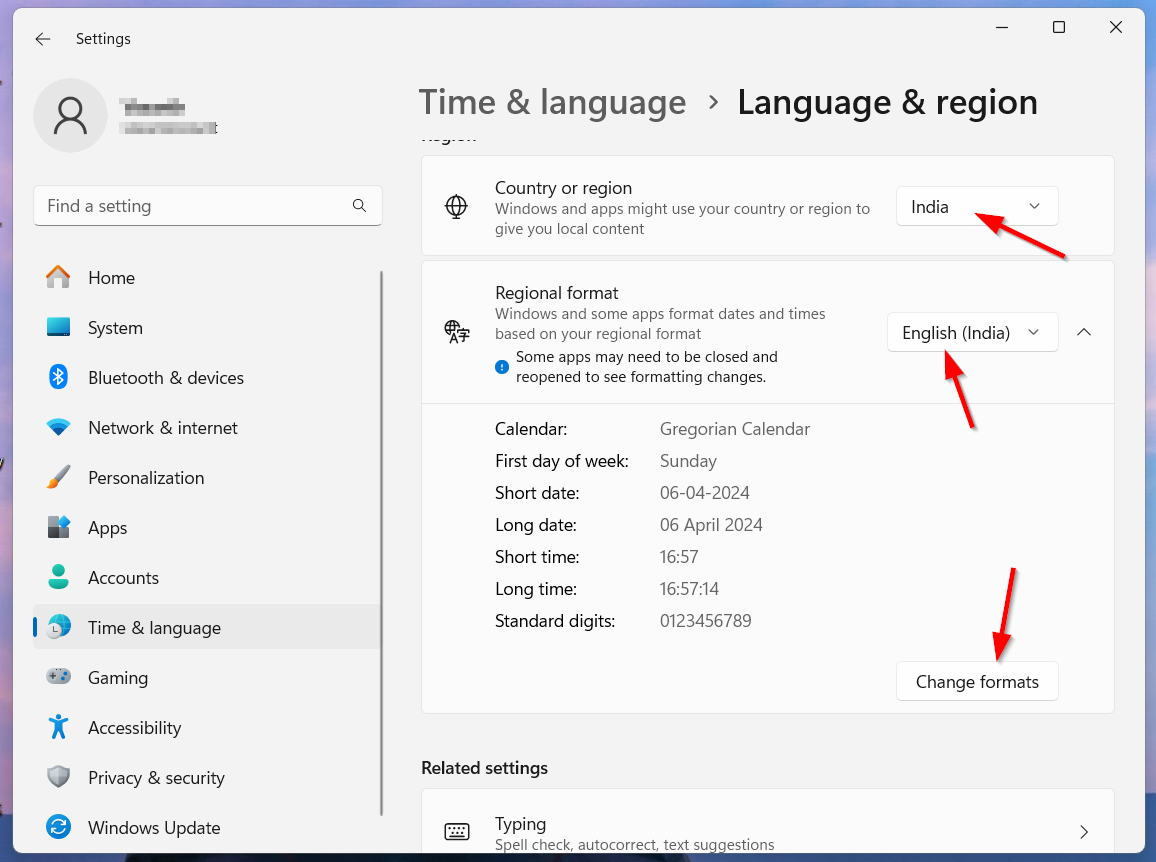The image size is (1156, 862).
Task: Click the First day of week Sunday value
Action: coord(688,461)
